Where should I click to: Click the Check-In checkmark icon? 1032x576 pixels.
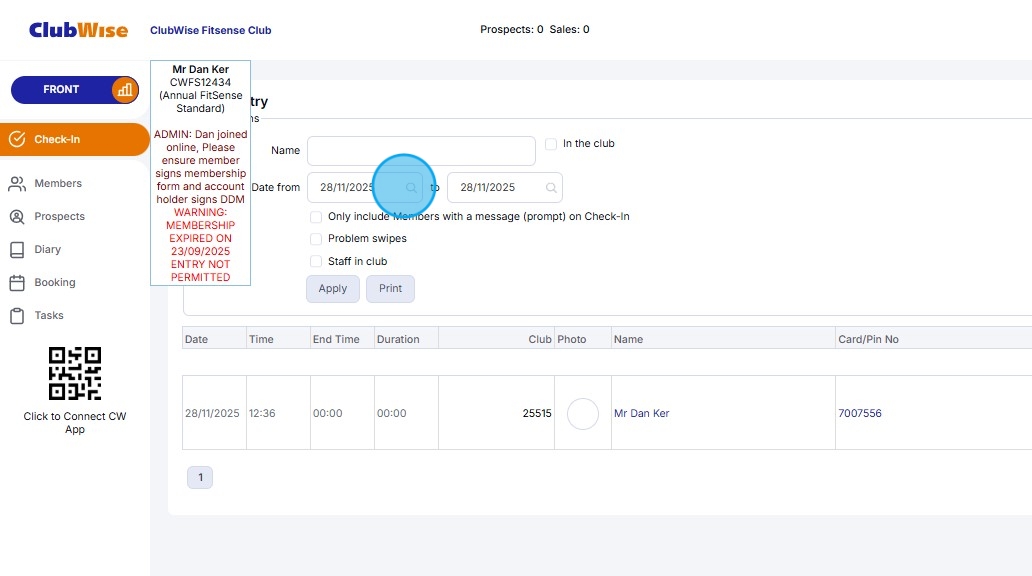17,139
